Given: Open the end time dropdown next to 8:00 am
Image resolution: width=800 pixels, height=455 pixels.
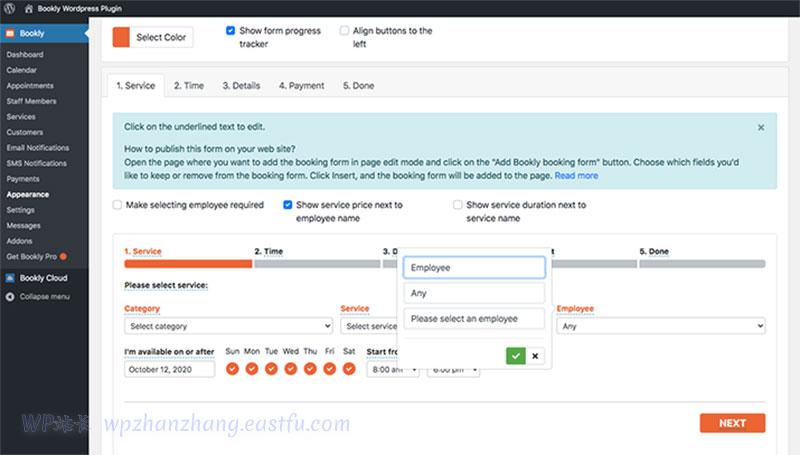Looking at the screenshot, I should (x=454, y=371).
